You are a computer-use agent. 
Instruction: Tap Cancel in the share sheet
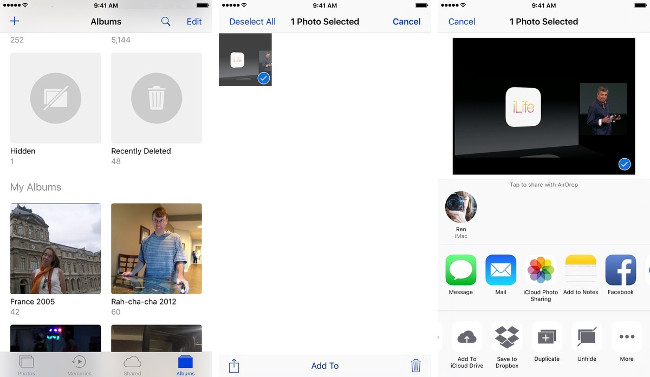462,22
